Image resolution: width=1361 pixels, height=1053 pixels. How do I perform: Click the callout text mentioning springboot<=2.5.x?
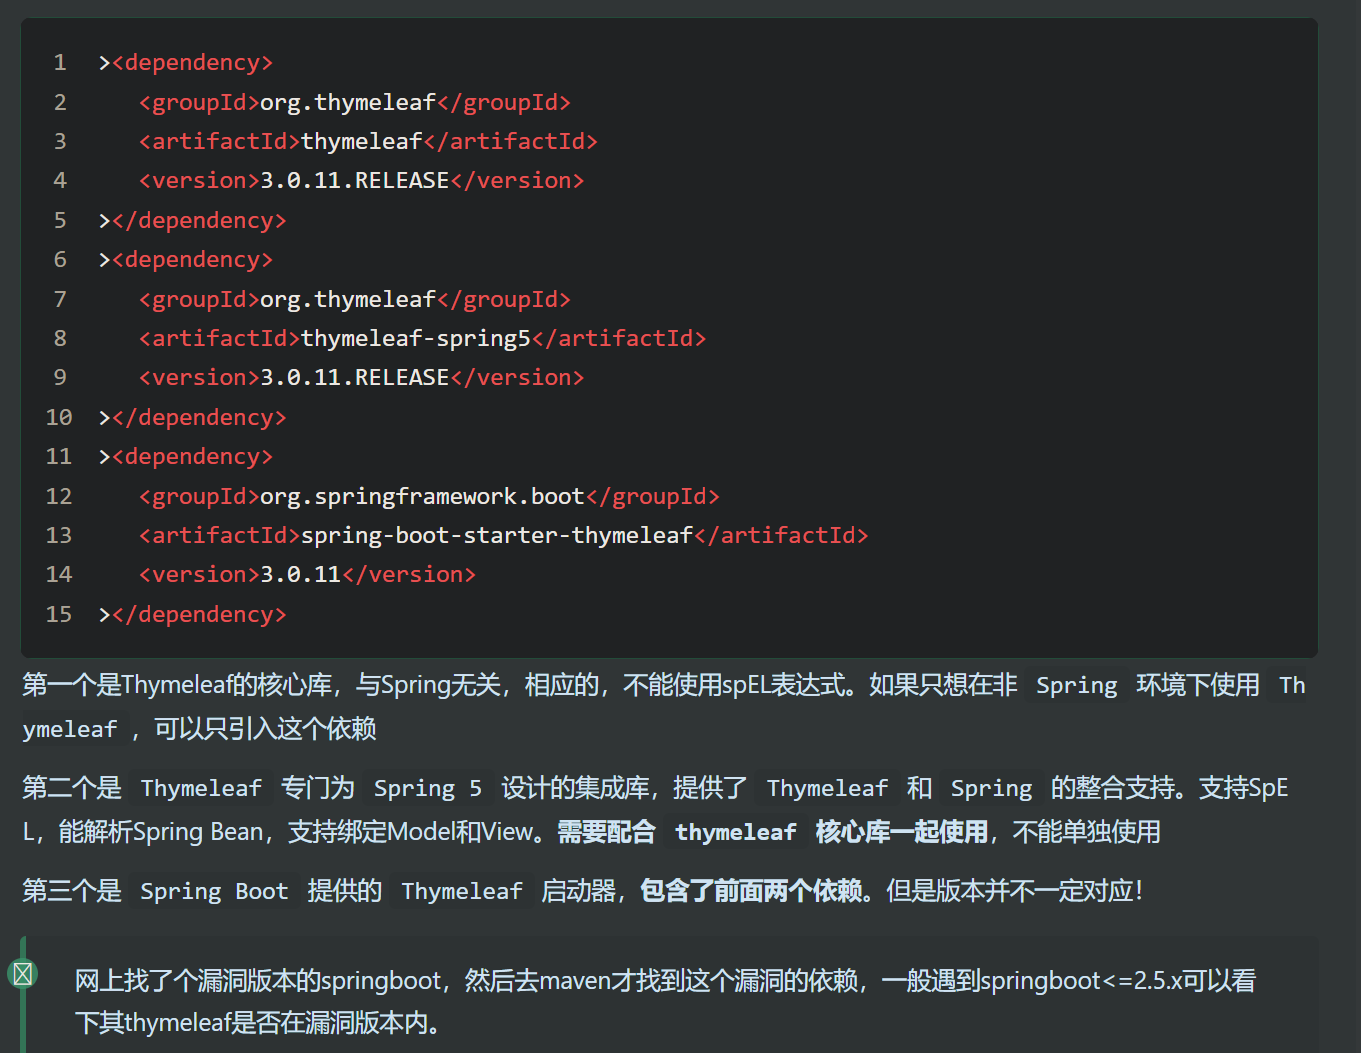click(x=665, y=981)
